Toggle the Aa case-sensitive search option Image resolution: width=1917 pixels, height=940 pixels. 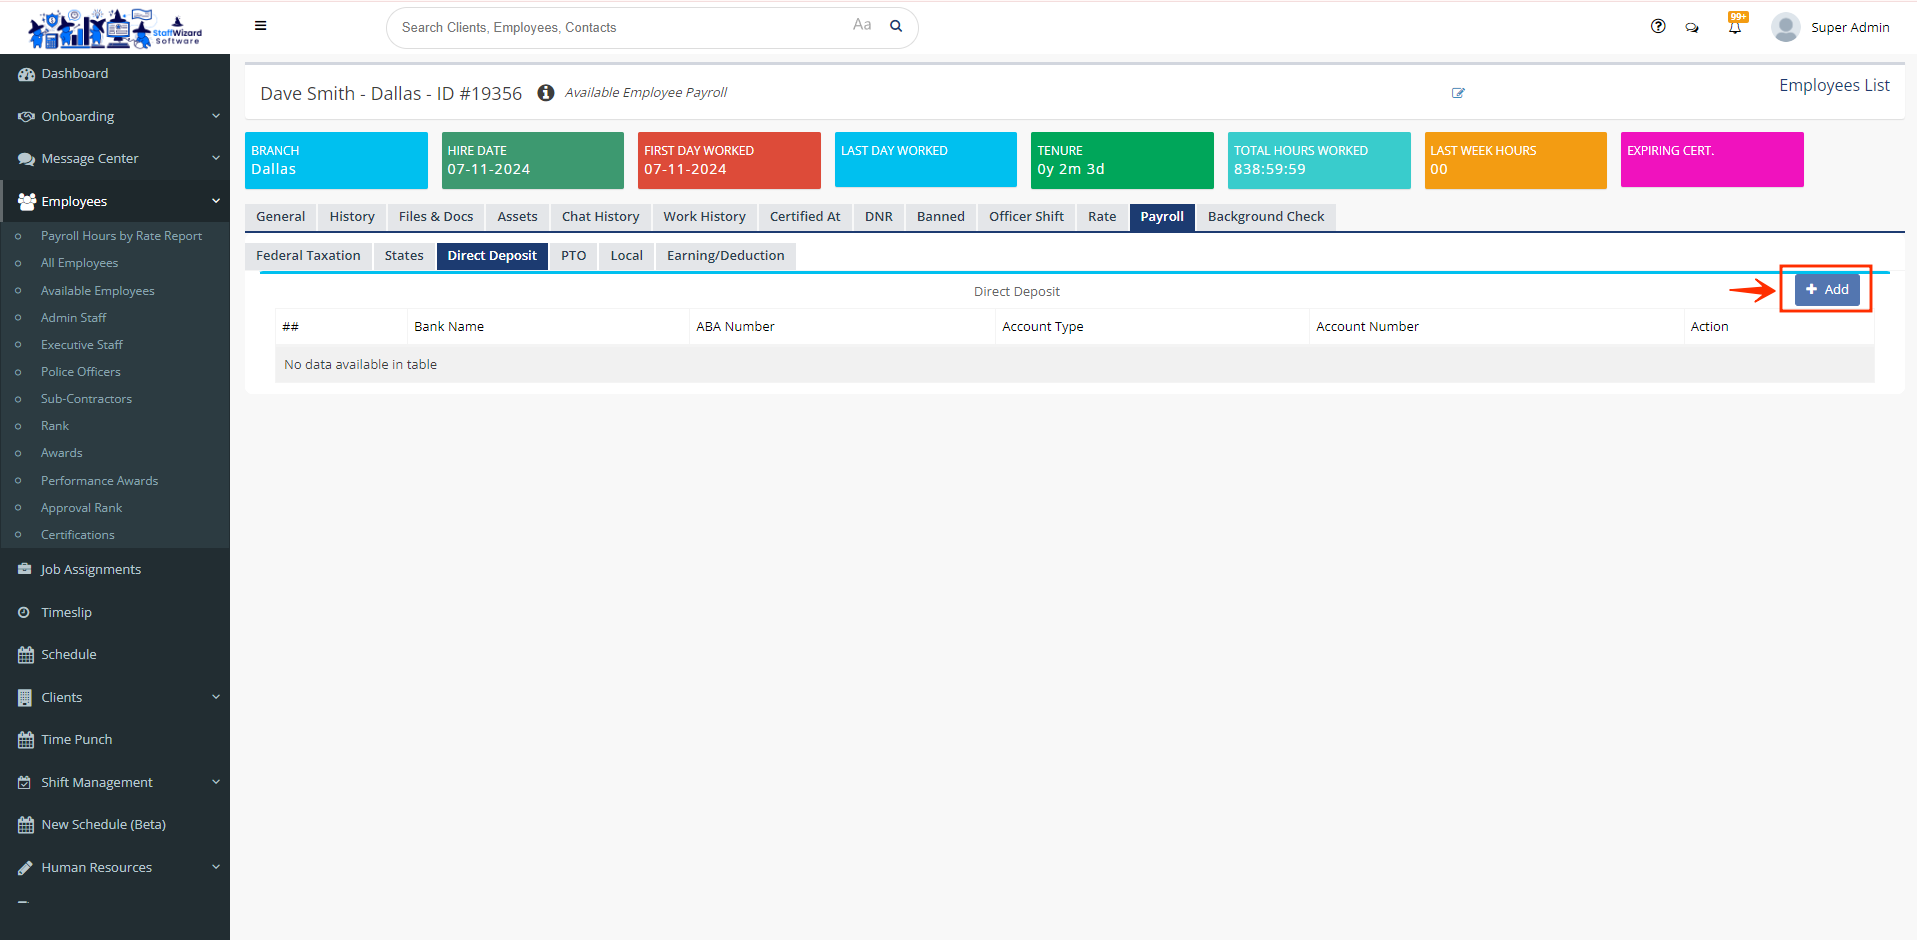pyautogui.click(x=862, y=25)
